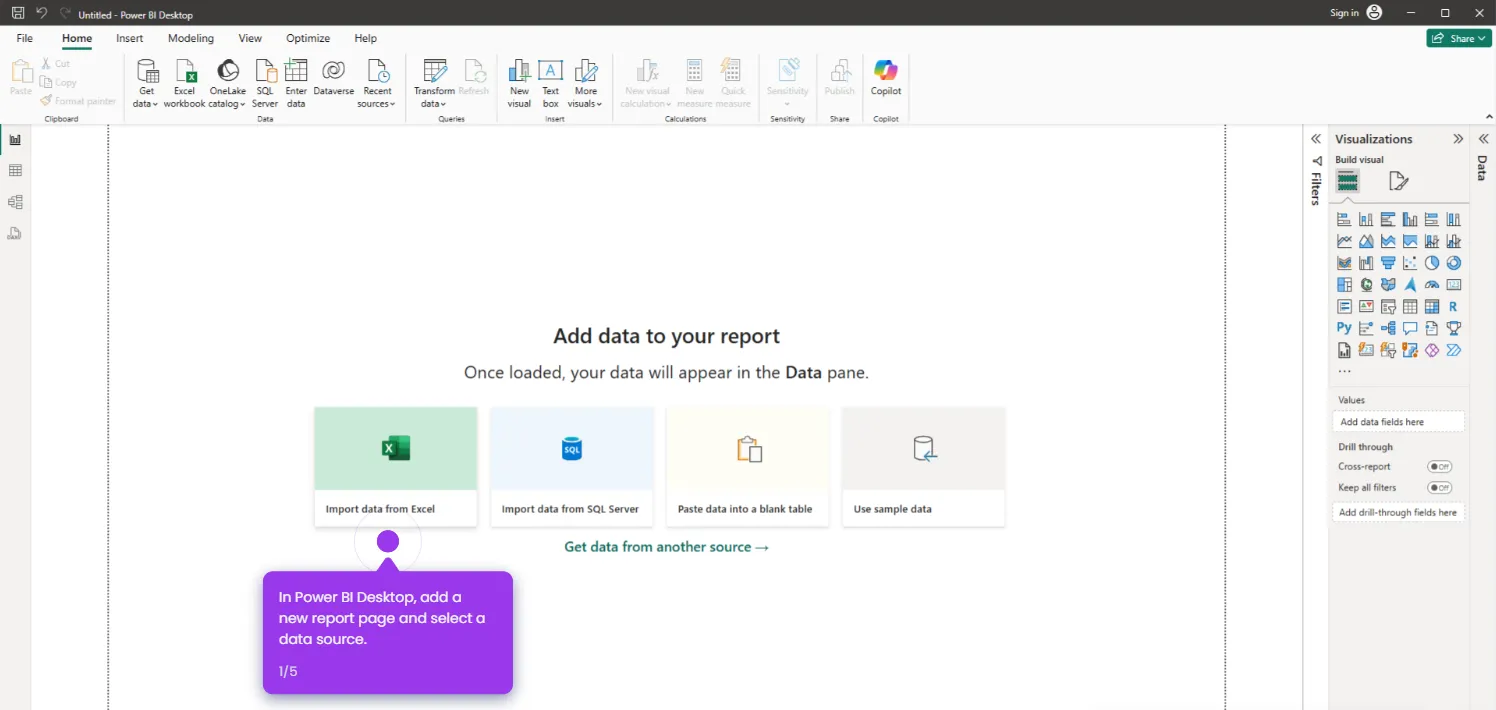Pick the Scatter chart visual

pos(1410,263)
